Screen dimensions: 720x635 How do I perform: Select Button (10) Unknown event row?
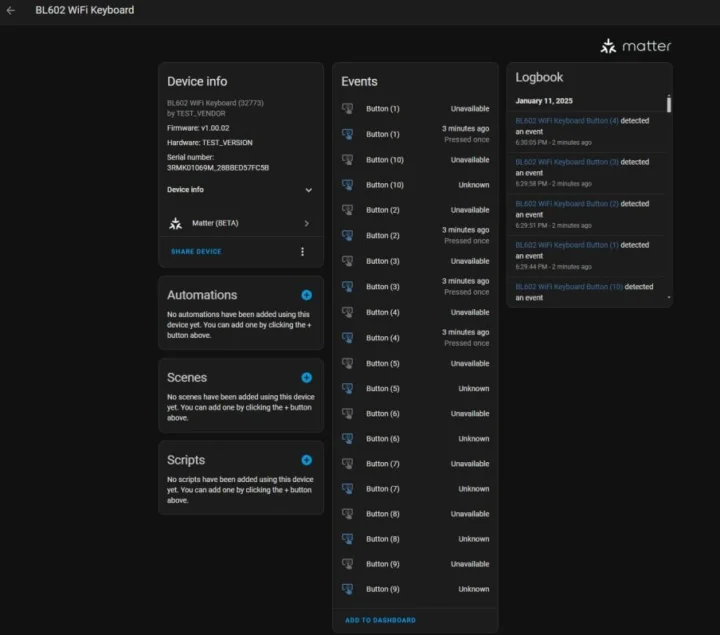(415, 185)
